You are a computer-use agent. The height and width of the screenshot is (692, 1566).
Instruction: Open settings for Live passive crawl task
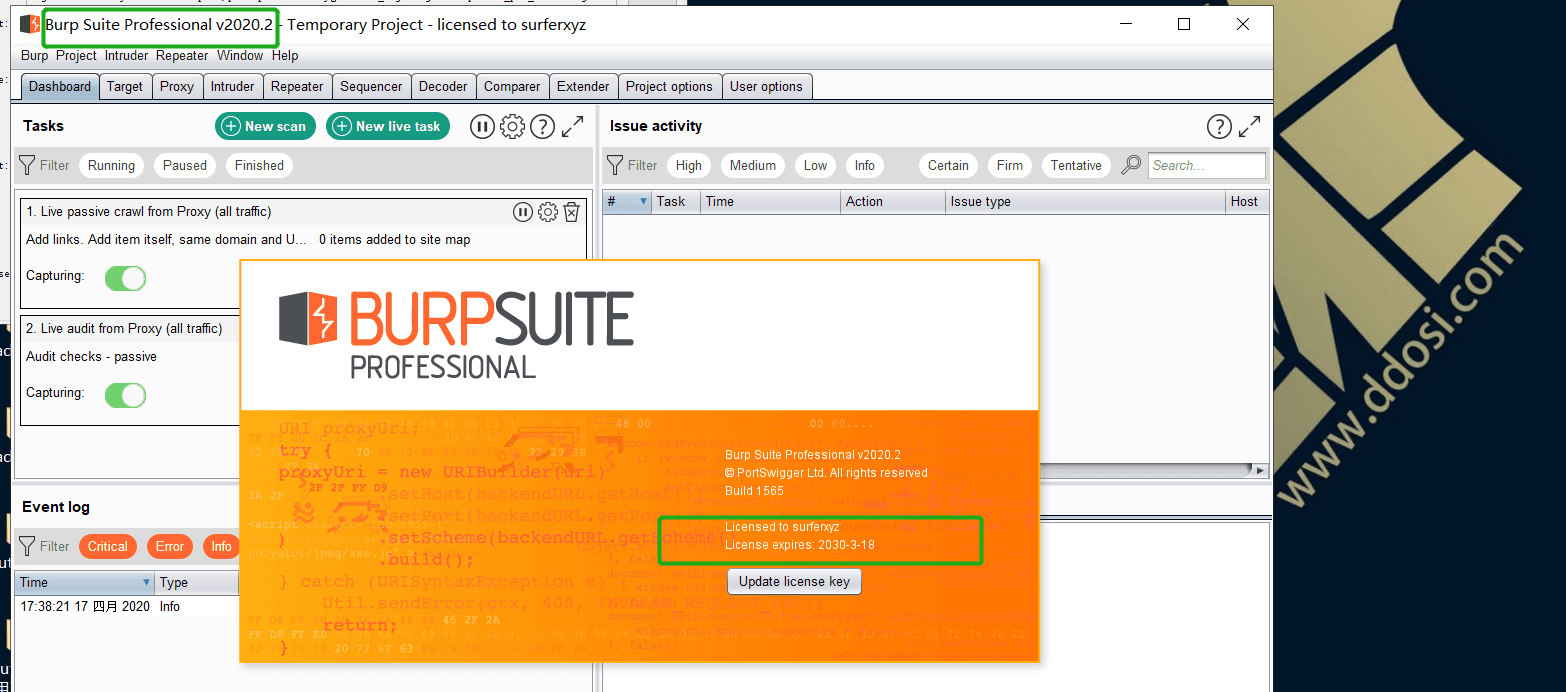547,211
